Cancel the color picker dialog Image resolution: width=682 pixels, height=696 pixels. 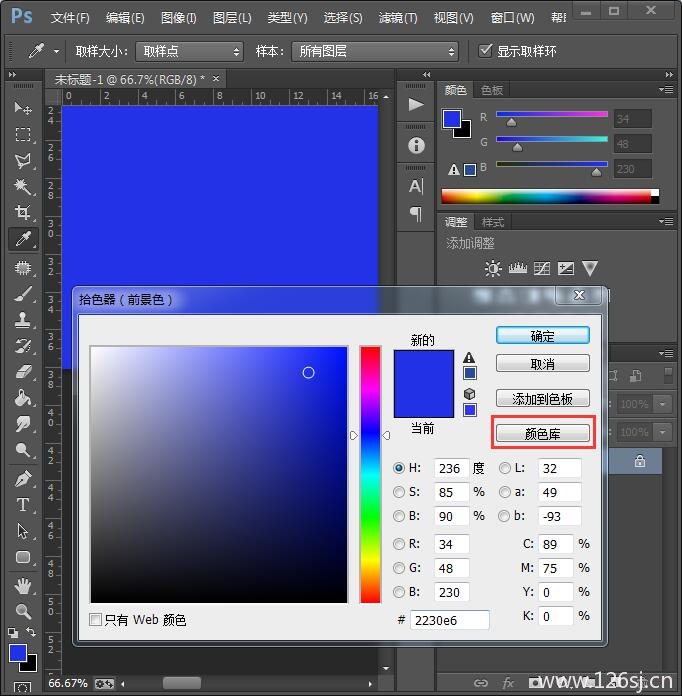(x=543, y=364)
